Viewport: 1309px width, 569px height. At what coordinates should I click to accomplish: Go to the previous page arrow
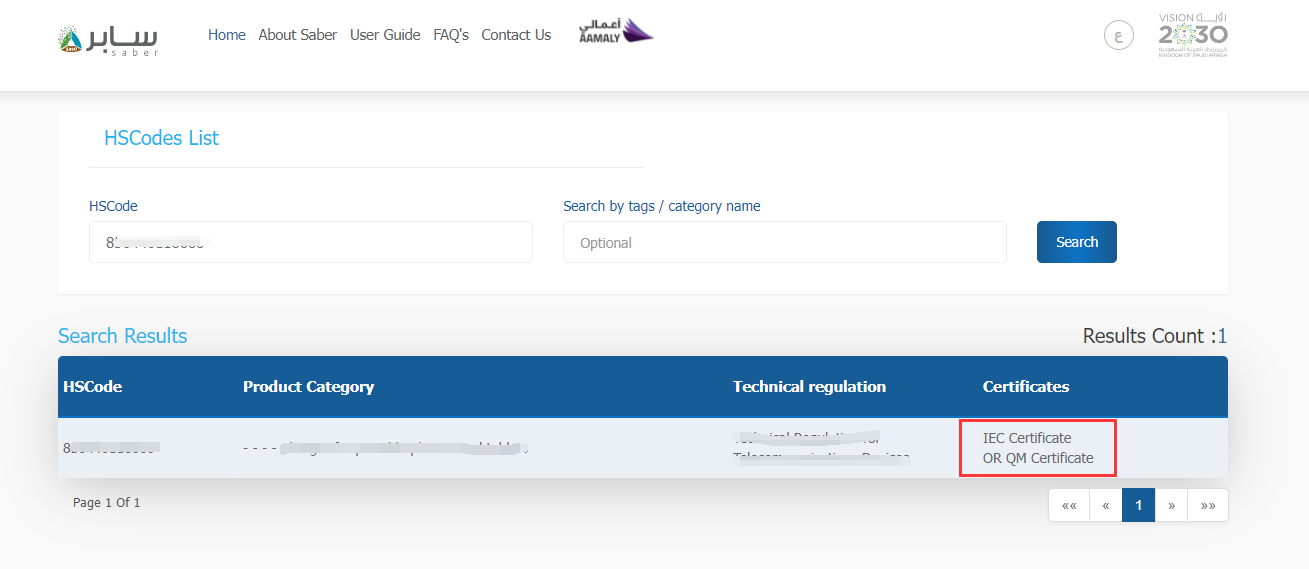pos(1106,505)
